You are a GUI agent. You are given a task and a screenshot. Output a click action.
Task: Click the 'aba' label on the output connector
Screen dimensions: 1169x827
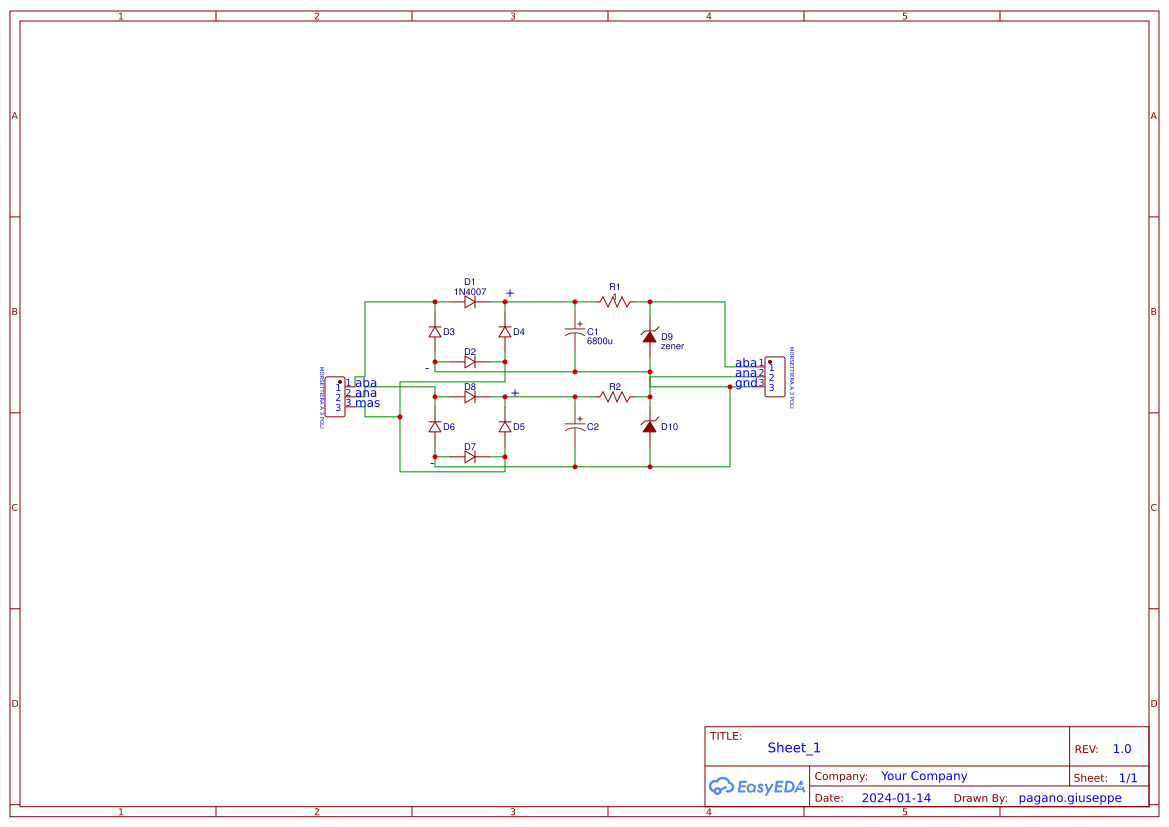pyautogui.click(x=746, y=363)
